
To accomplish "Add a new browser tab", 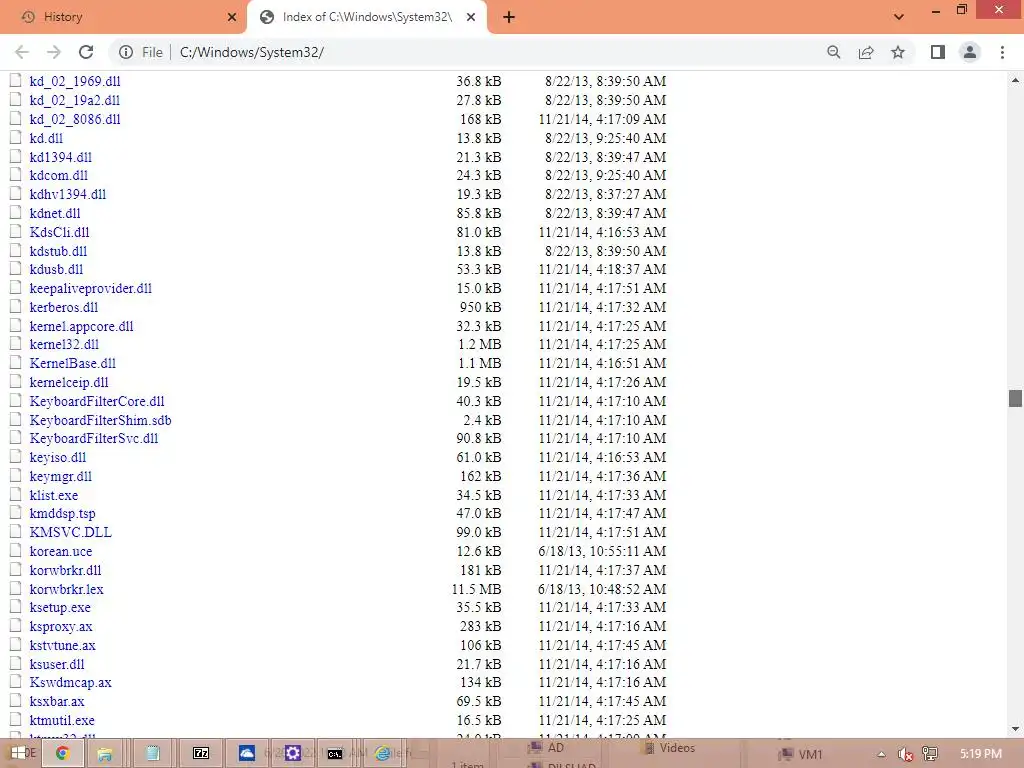I will (509, 18).
